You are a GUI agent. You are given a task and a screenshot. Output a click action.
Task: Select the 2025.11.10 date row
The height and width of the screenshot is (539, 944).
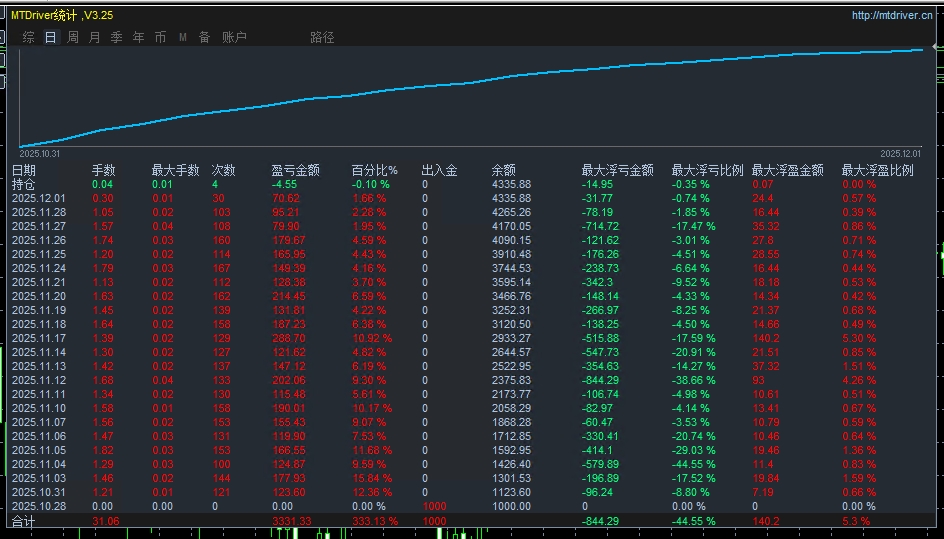[39, 408]
